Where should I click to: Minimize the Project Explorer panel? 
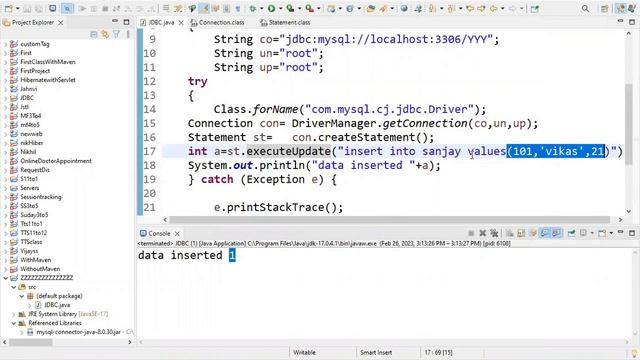[x=115, y=21]
